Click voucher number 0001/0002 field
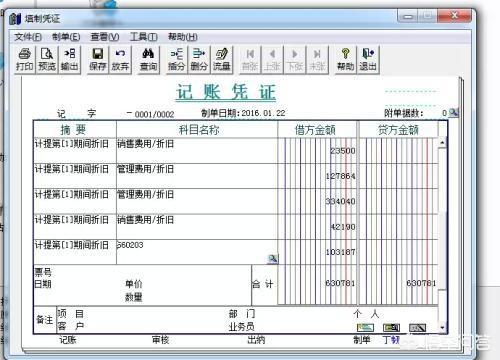This screenshot has width=500, height=360. click(154, 114)
